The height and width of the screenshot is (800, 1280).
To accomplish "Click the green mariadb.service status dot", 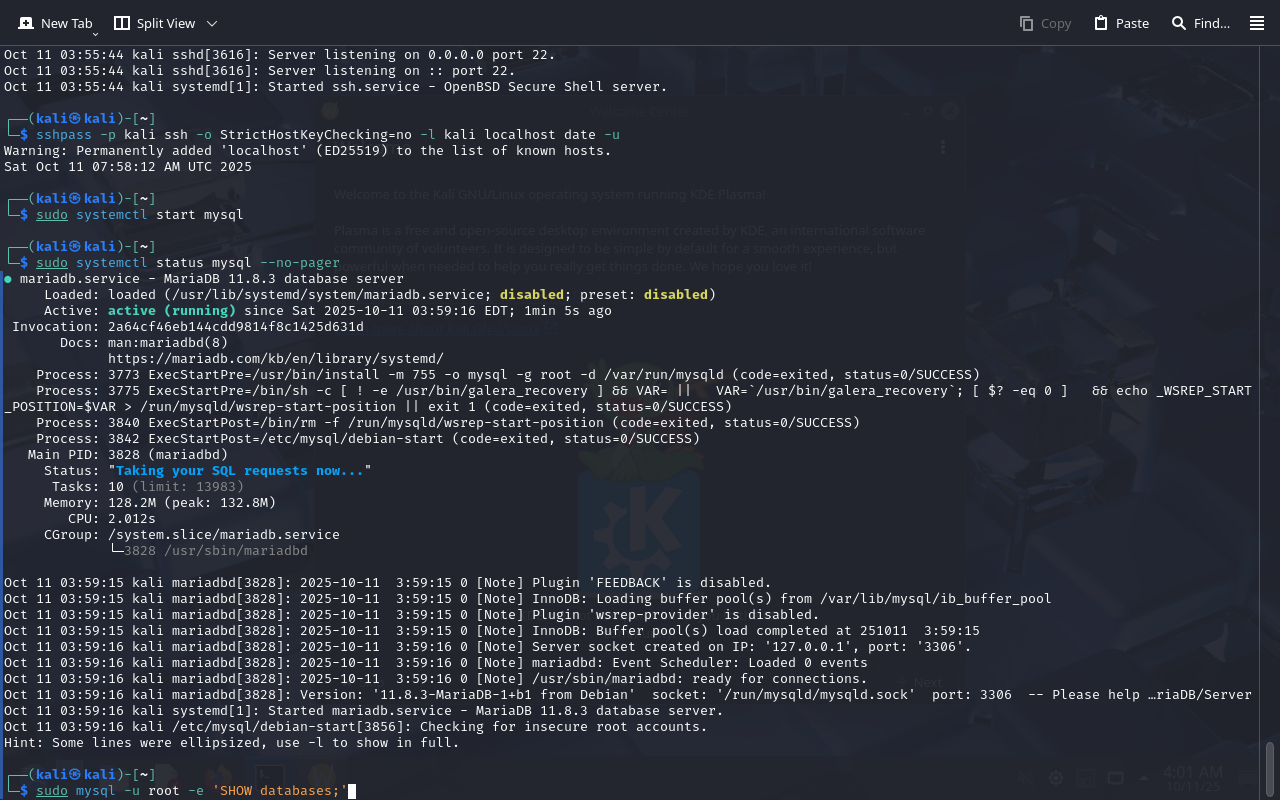I will [x=8, y=279].
